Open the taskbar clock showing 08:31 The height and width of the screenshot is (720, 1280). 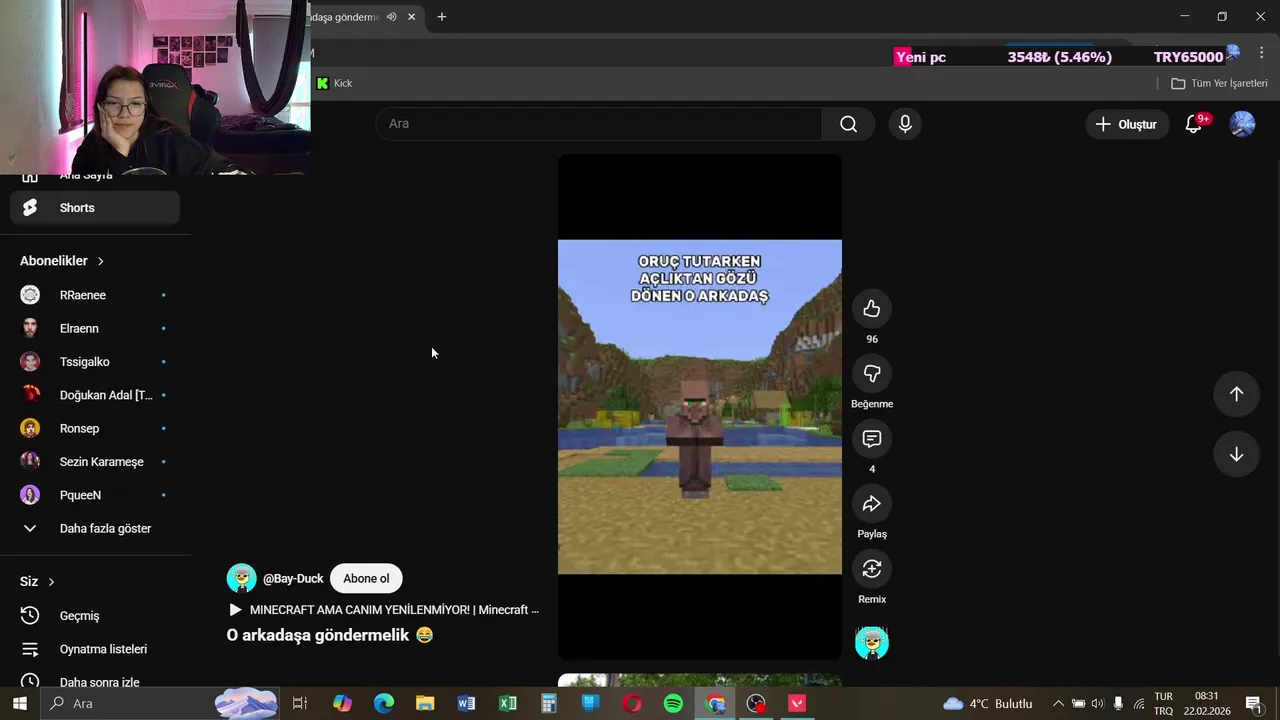pyautogui.click(x=1207, y=704)
